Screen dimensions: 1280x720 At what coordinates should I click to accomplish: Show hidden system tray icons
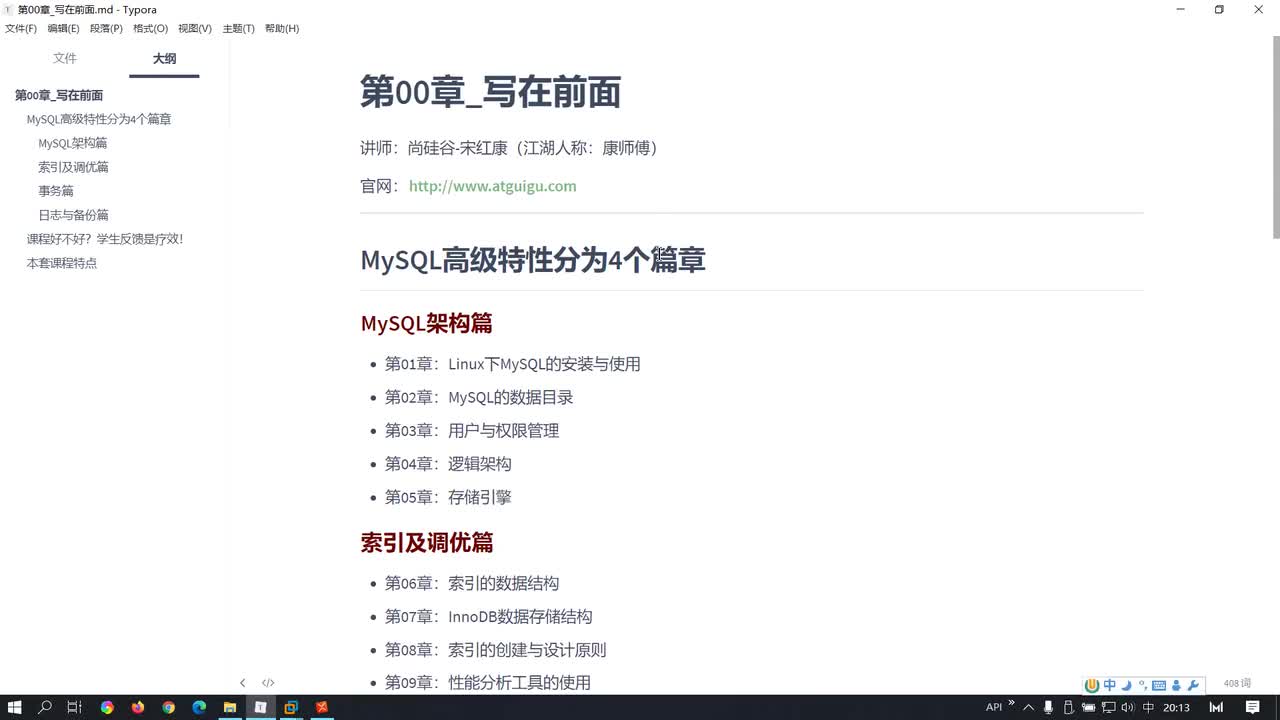coord(1028,707)
